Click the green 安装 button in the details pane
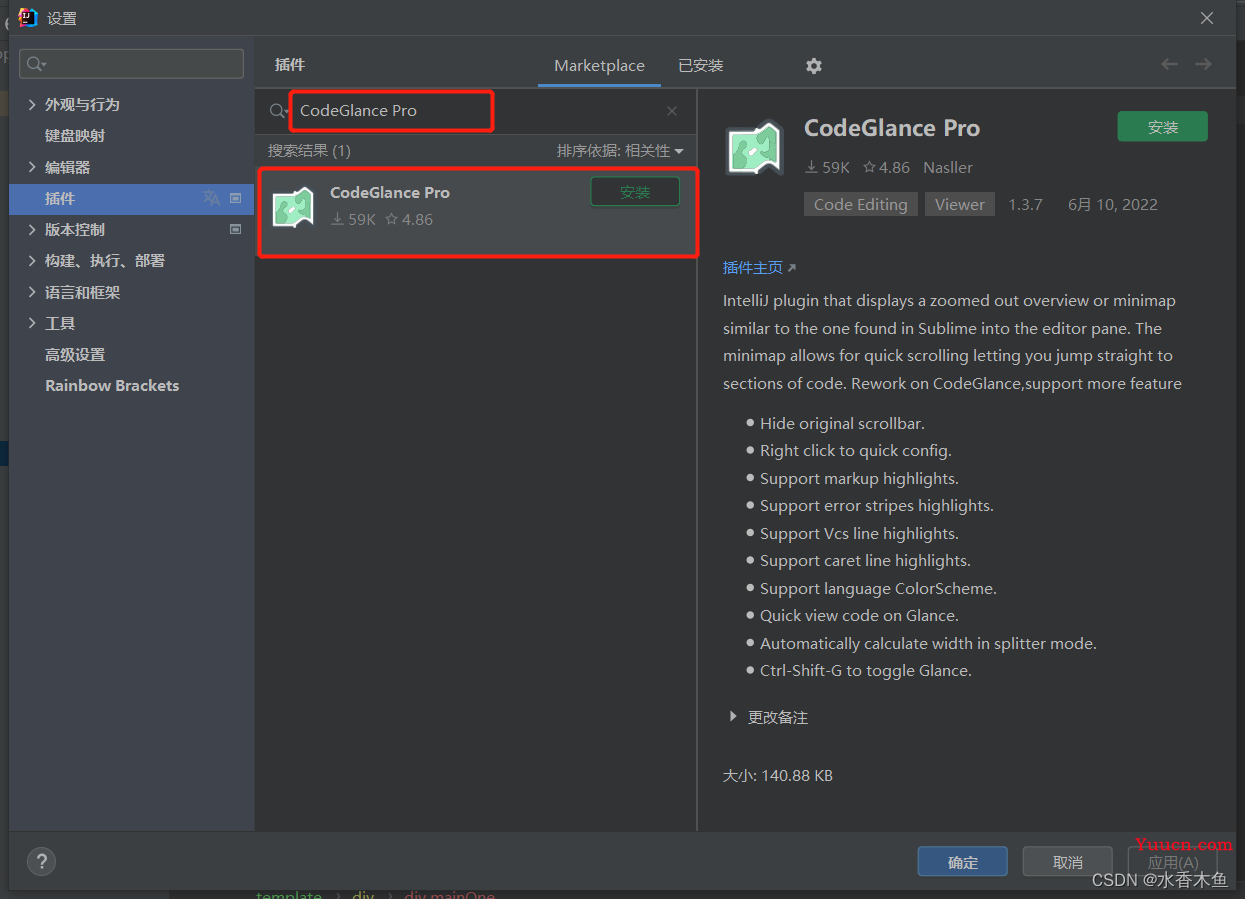Image resolution: width=1245 pixels, height=899 pixels. click(1162, 127)
